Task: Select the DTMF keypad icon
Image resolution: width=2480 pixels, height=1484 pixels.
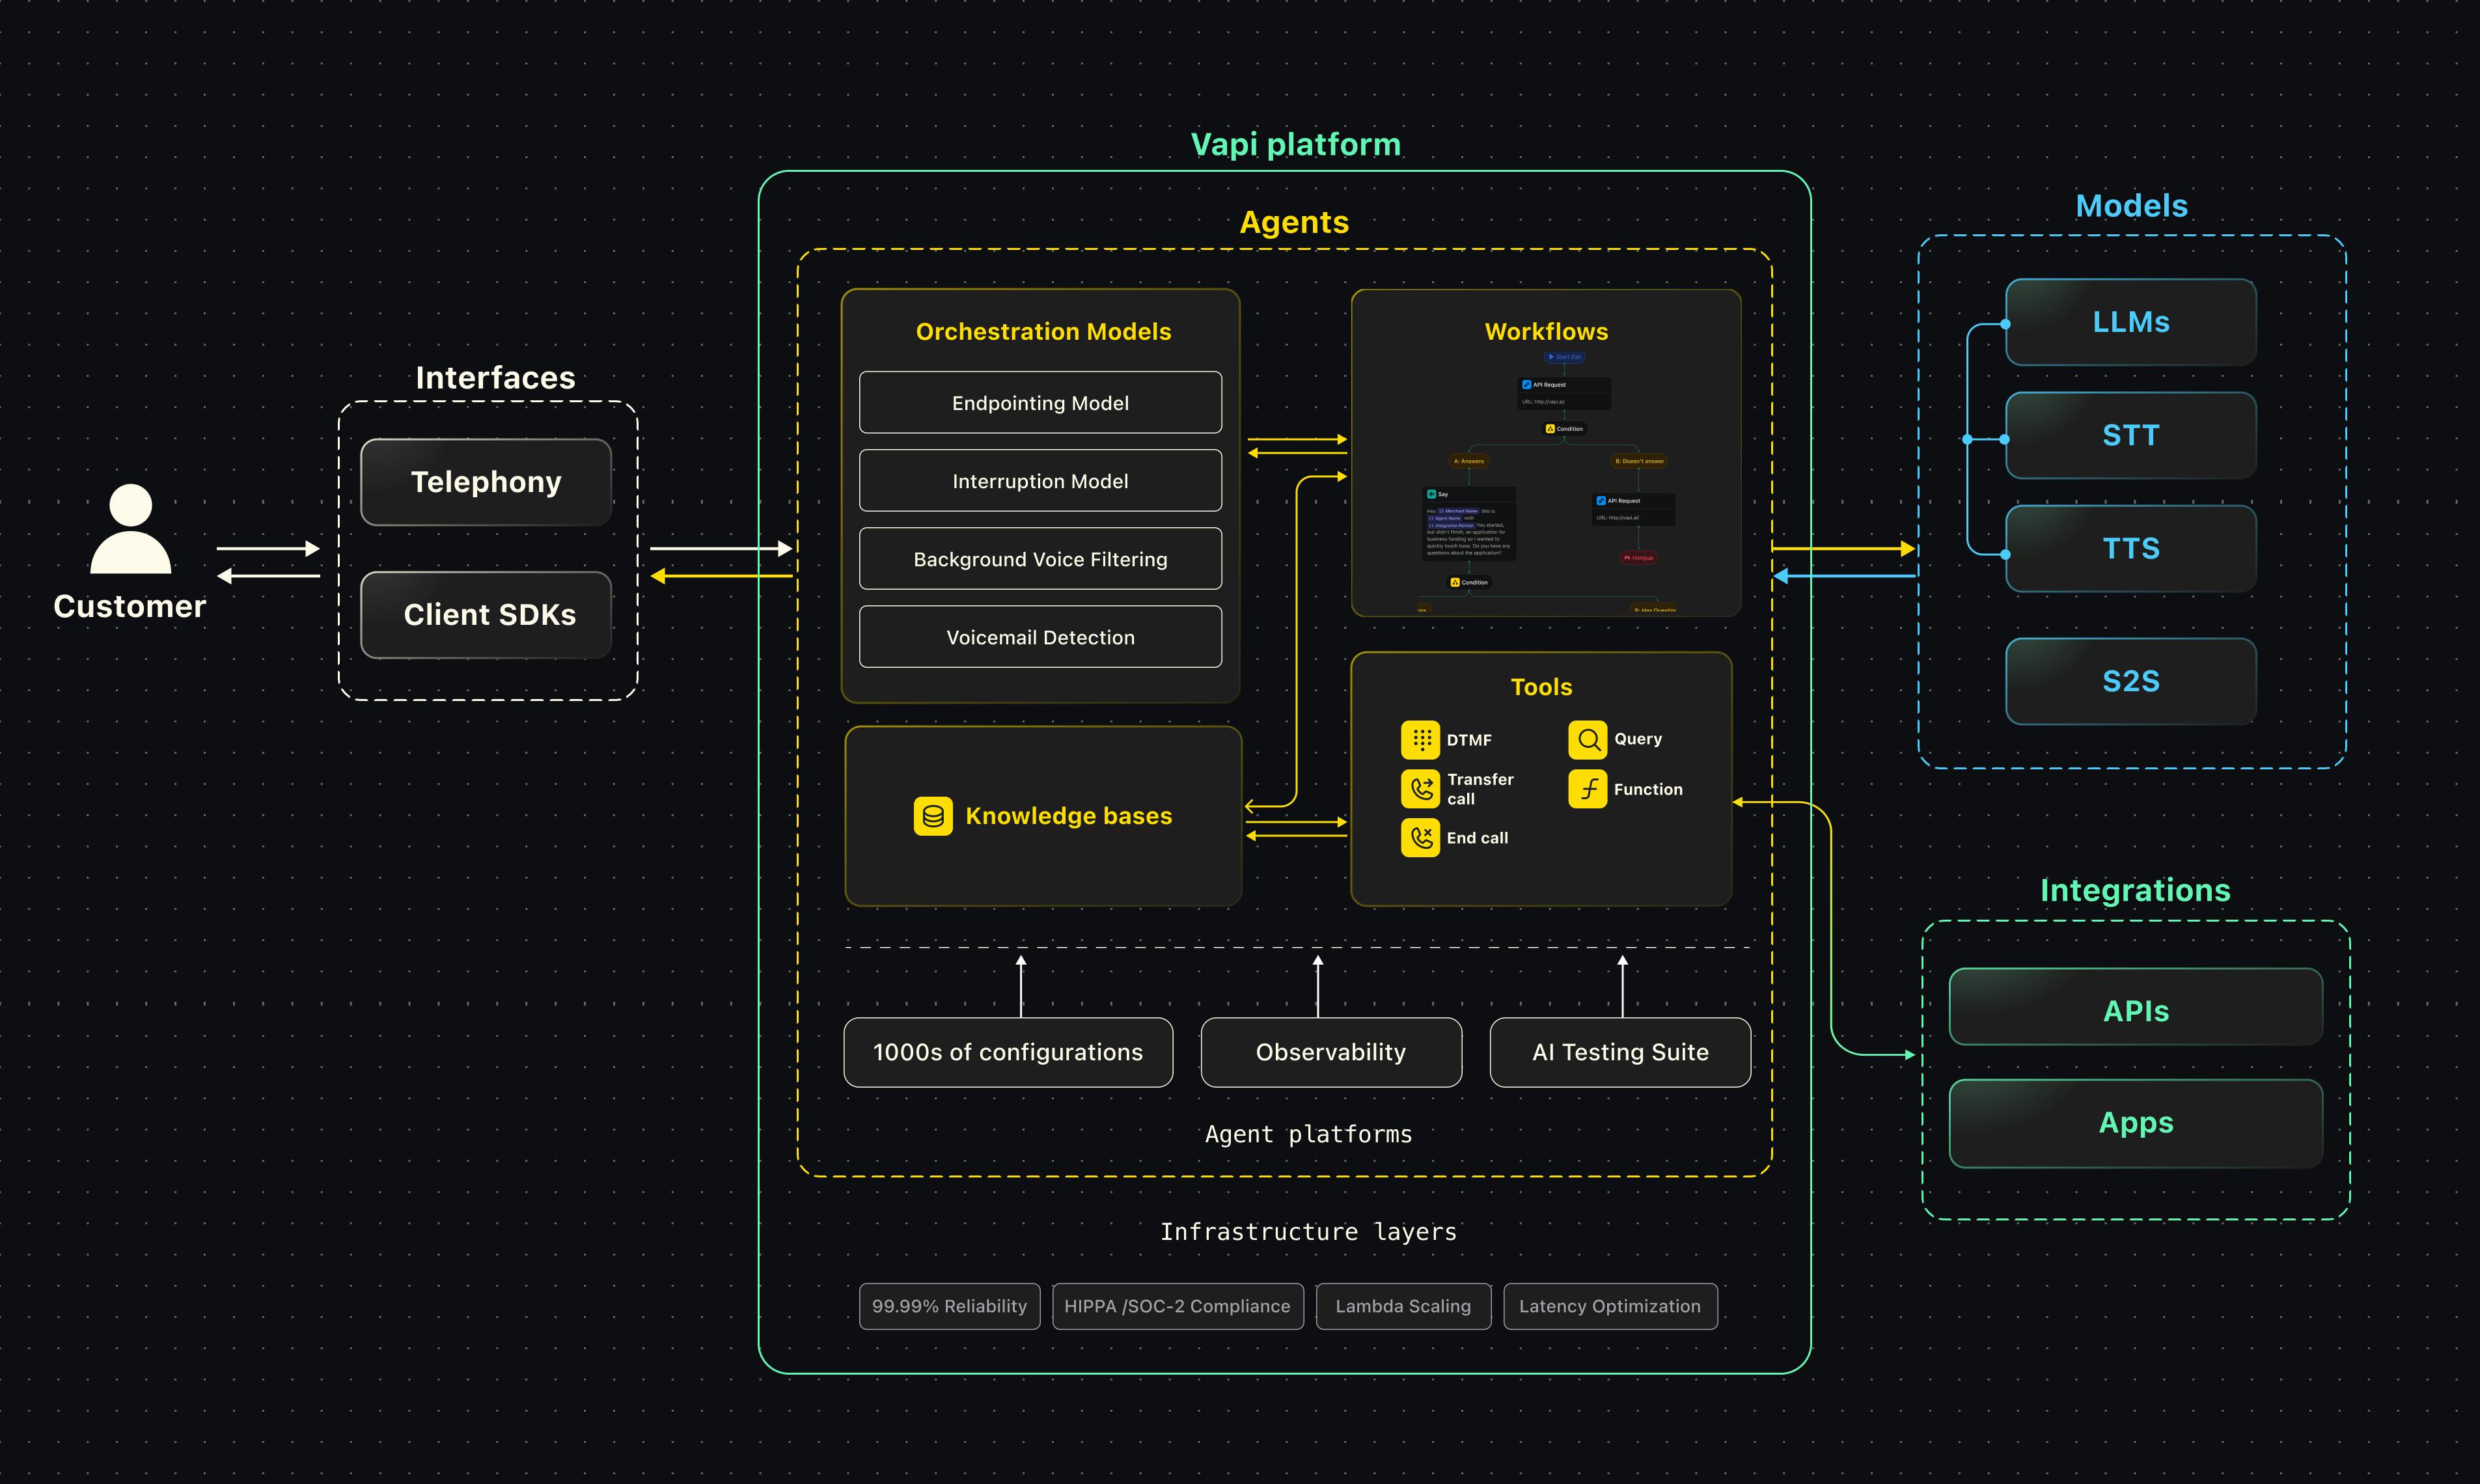Action: point(1420,740)
